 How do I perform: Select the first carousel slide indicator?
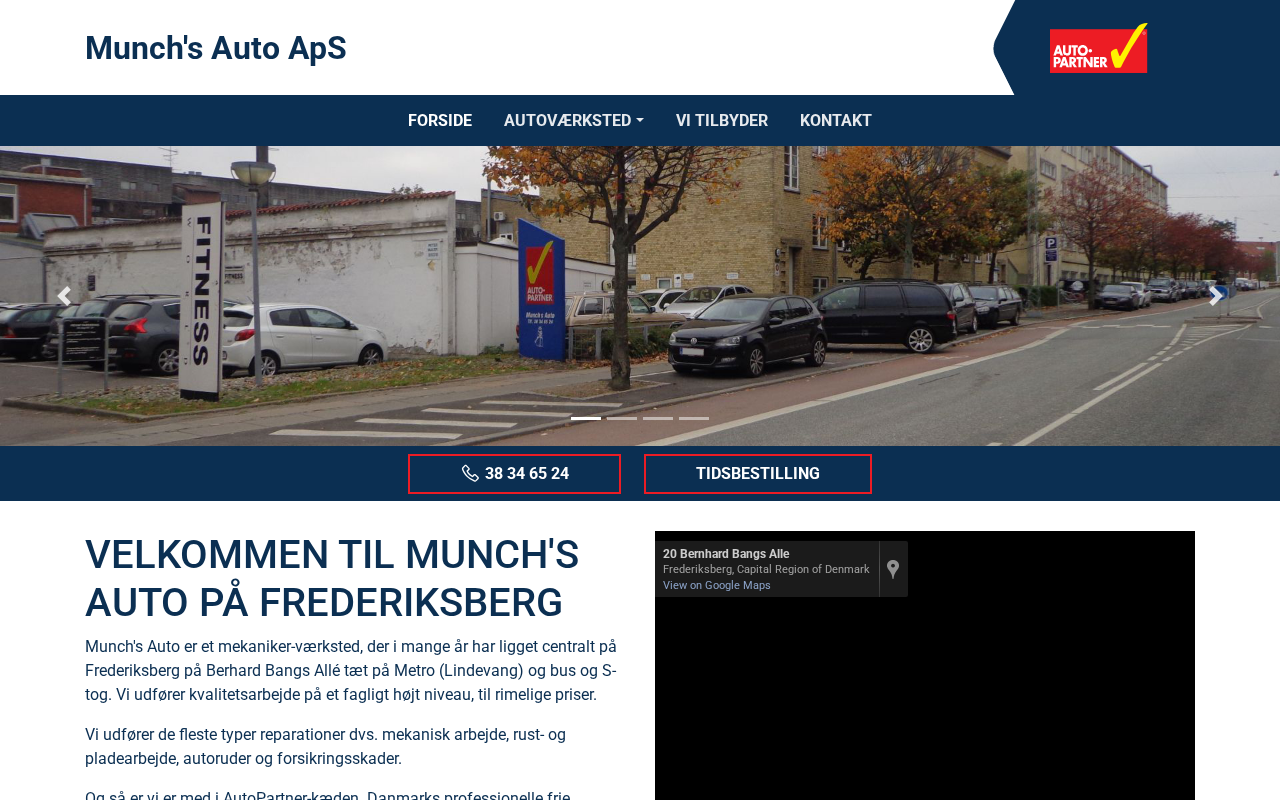click(x=586, y=418)
